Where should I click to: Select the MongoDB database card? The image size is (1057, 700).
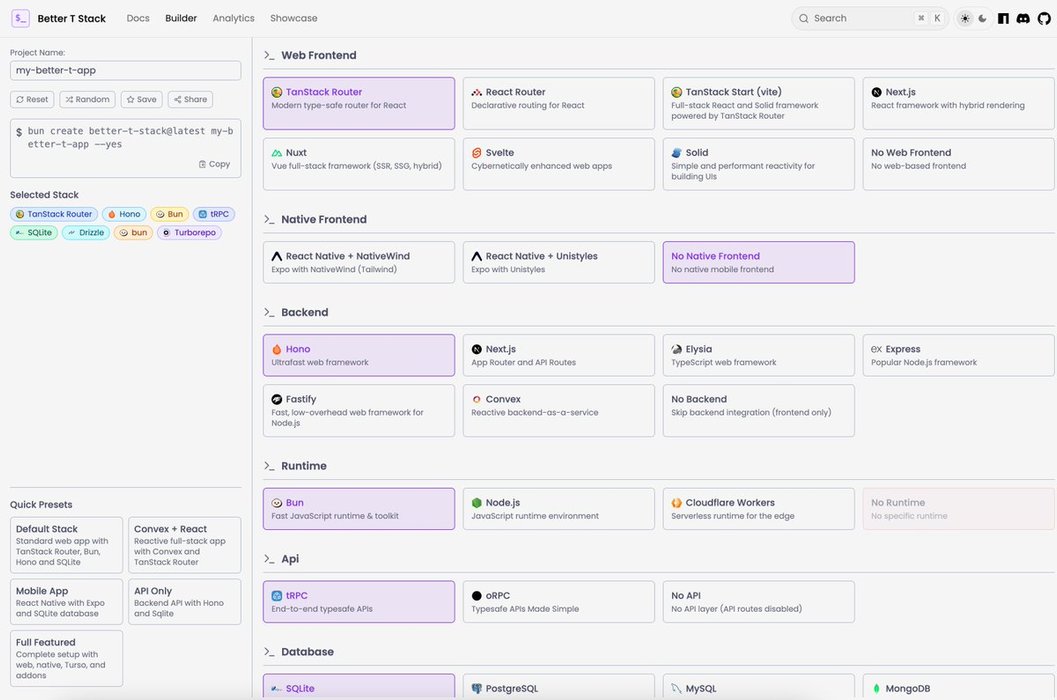958,687
